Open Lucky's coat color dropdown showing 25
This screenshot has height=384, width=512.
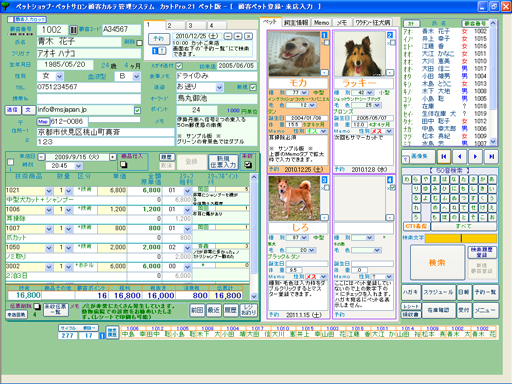pyautogui.click(x=377, y=105)
